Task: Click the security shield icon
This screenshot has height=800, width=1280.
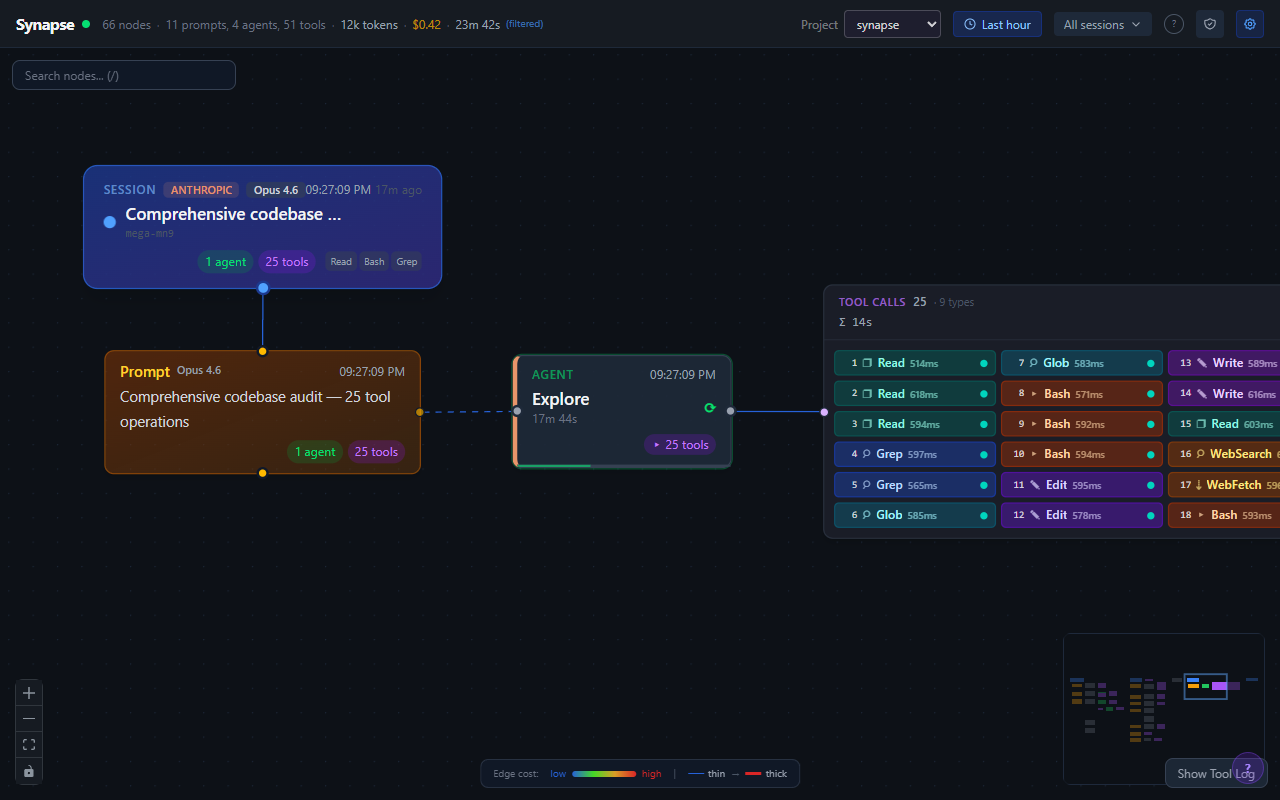Action: click(x=1210, y=24)
